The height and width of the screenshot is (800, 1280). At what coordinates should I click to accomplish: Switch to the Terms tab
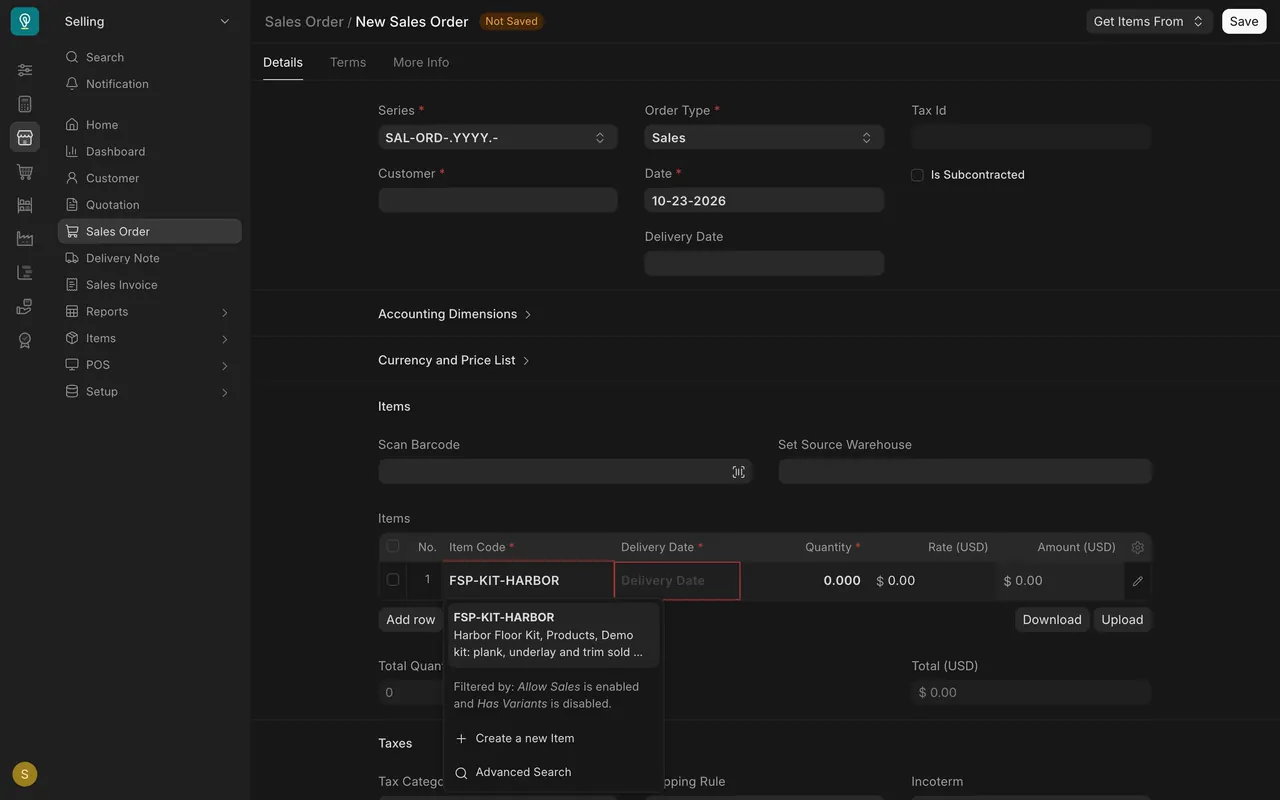point(348,62)
